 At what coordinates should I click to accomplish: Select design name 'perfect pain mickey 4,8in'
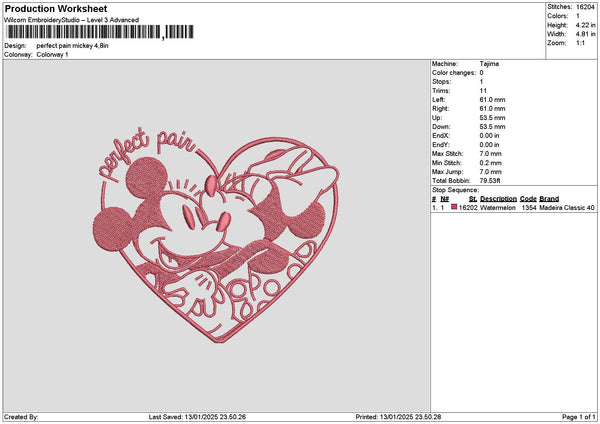(73, 46)
